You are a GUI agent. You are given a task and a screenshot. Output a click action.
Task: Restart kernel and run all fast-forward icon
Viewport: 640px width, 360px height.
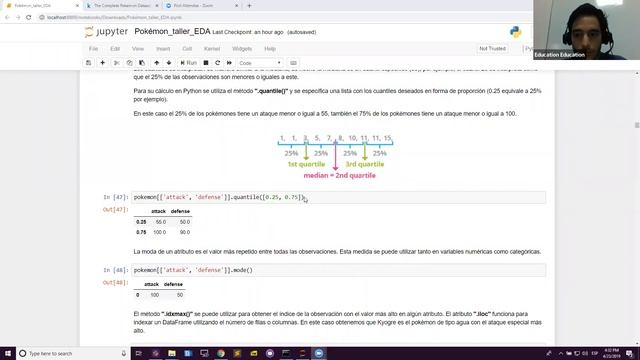click(229, 63)
